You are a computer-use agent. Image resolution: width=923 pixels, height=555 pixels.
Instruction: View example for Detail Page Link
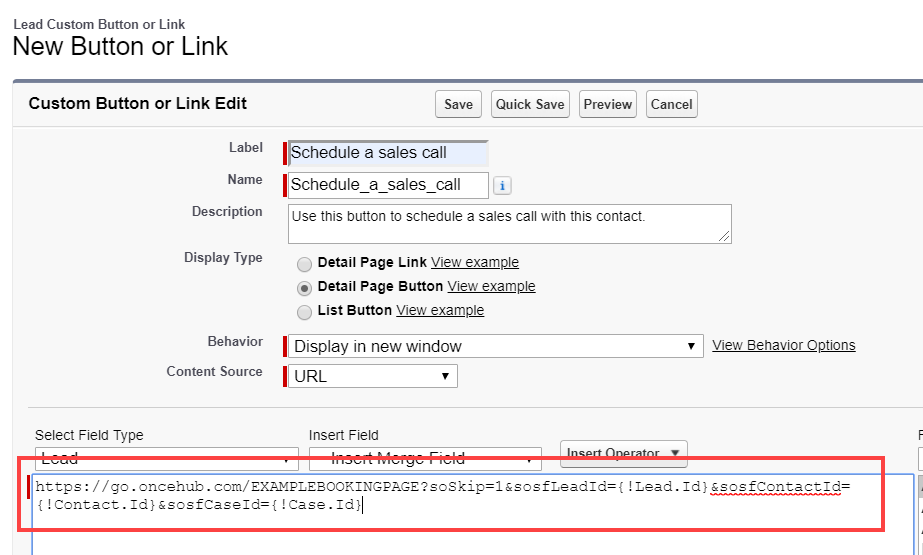[475, 262]
